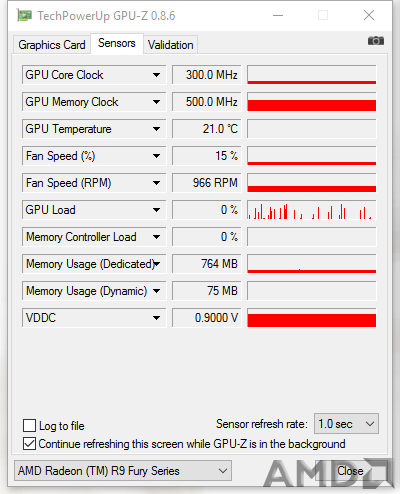Click the Close button
Screen dimensions: 400x494
click(x=350, y=471)
